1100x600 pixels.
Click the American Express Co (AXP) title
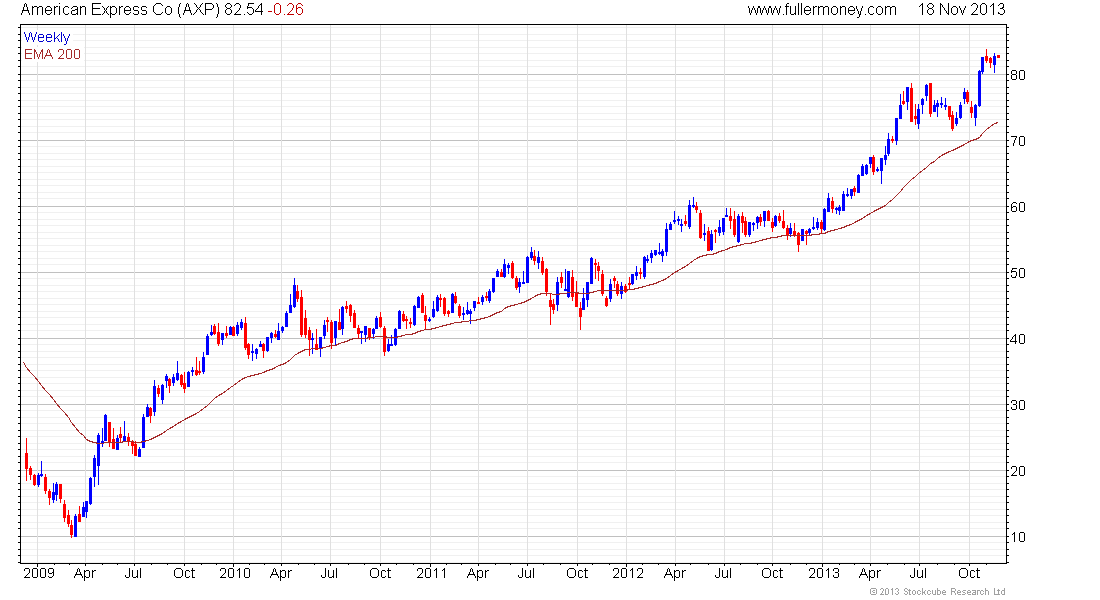click(x=120, y=10)
